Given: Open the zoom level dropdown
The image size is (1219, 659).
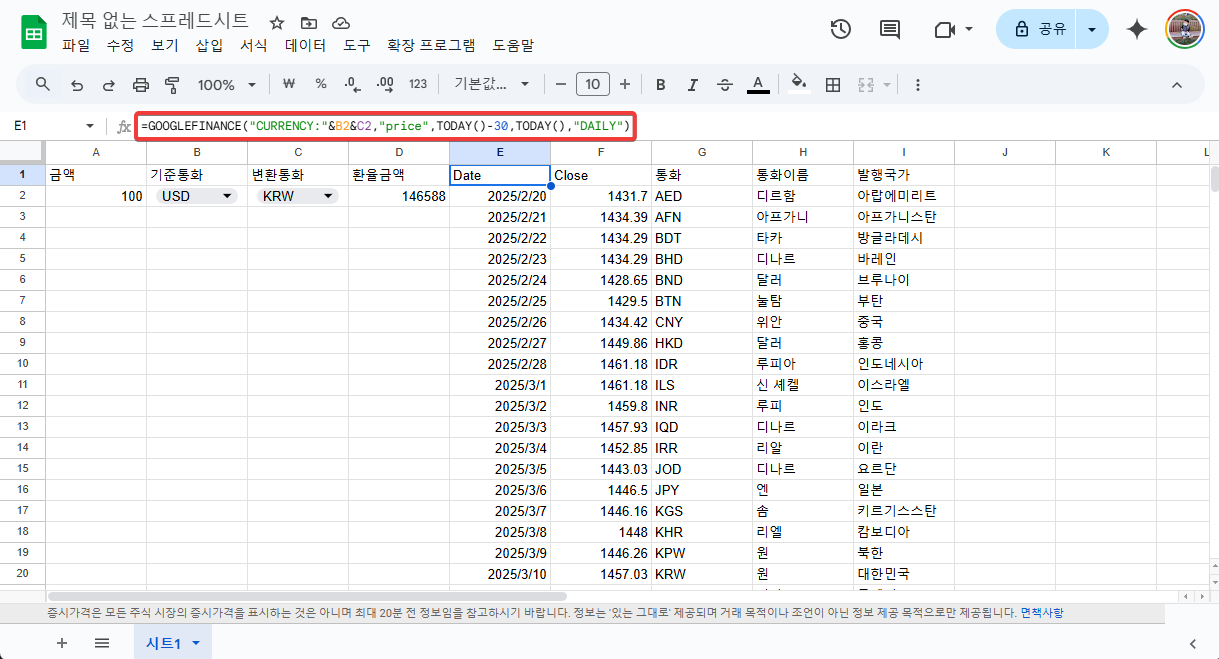Looking at the screenshot, I should [227, 84].
